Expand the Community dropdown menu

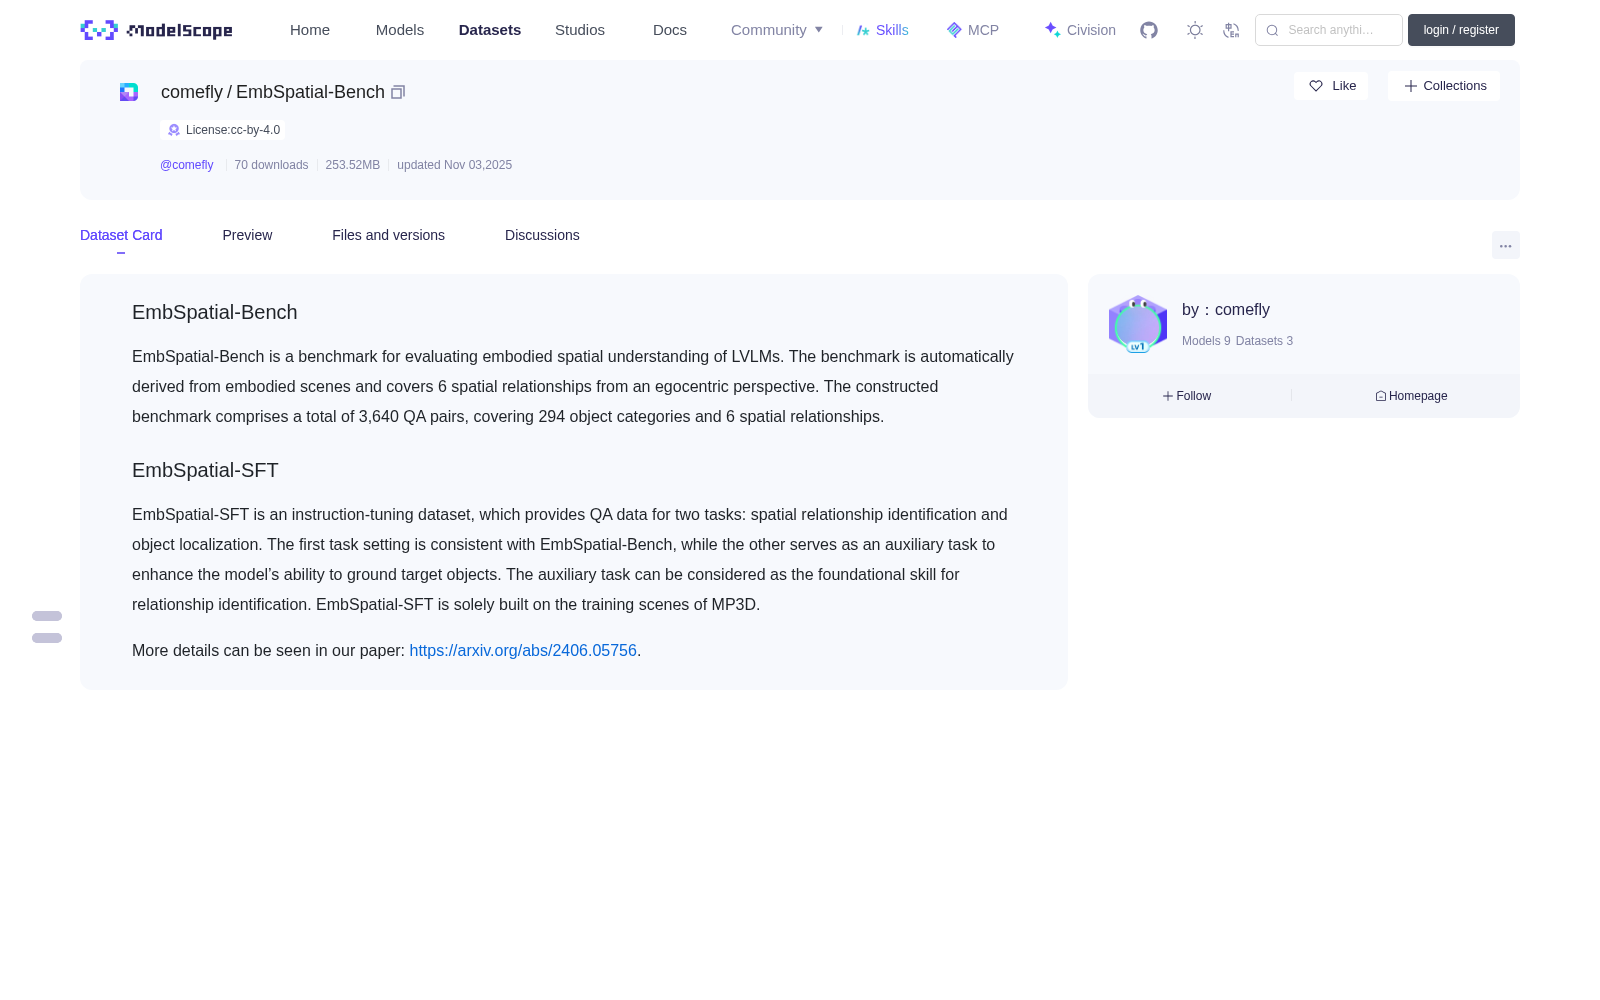tap(777, 30)
